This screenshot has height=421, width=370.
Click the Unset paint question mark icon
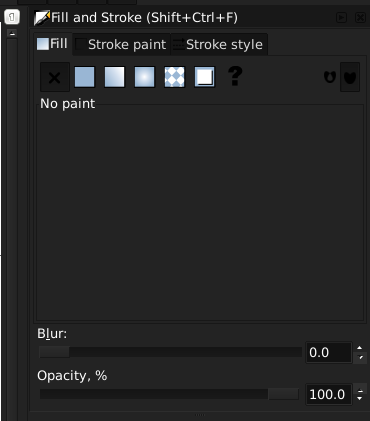235,76
